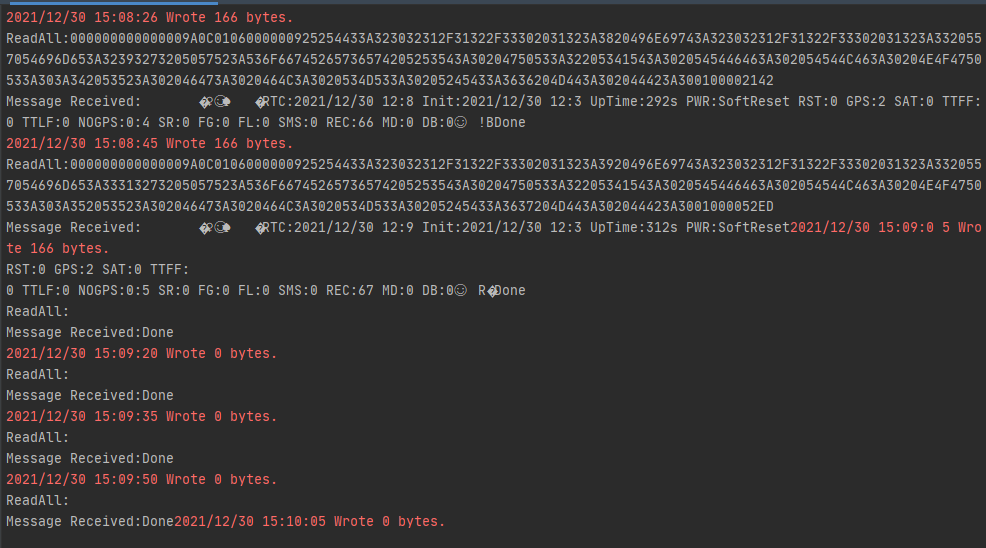The height and width of the screenshot is (548, 986).
Task: Click the wrapped red 'te 166 bytes.' line
Action: click(x=58, y=248)
